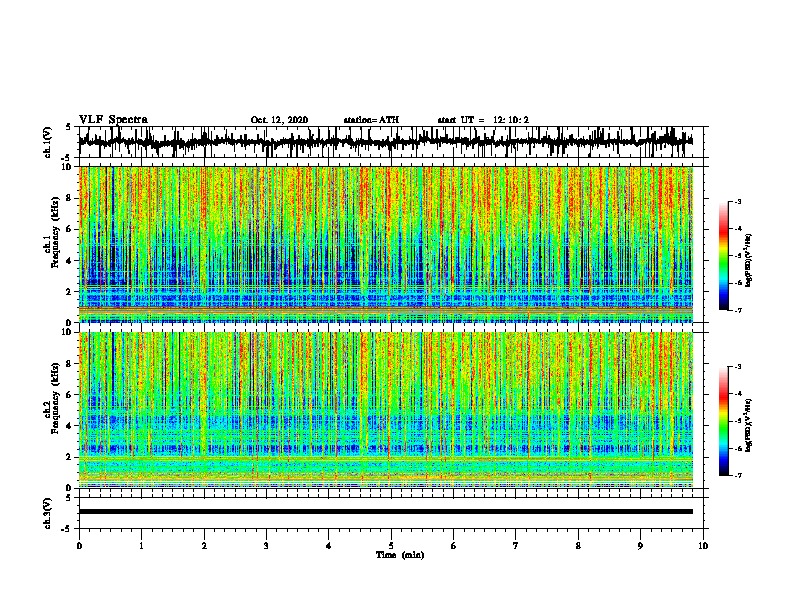
Task: Click time-axis tick label "3"
Action: tap(267, 545)
